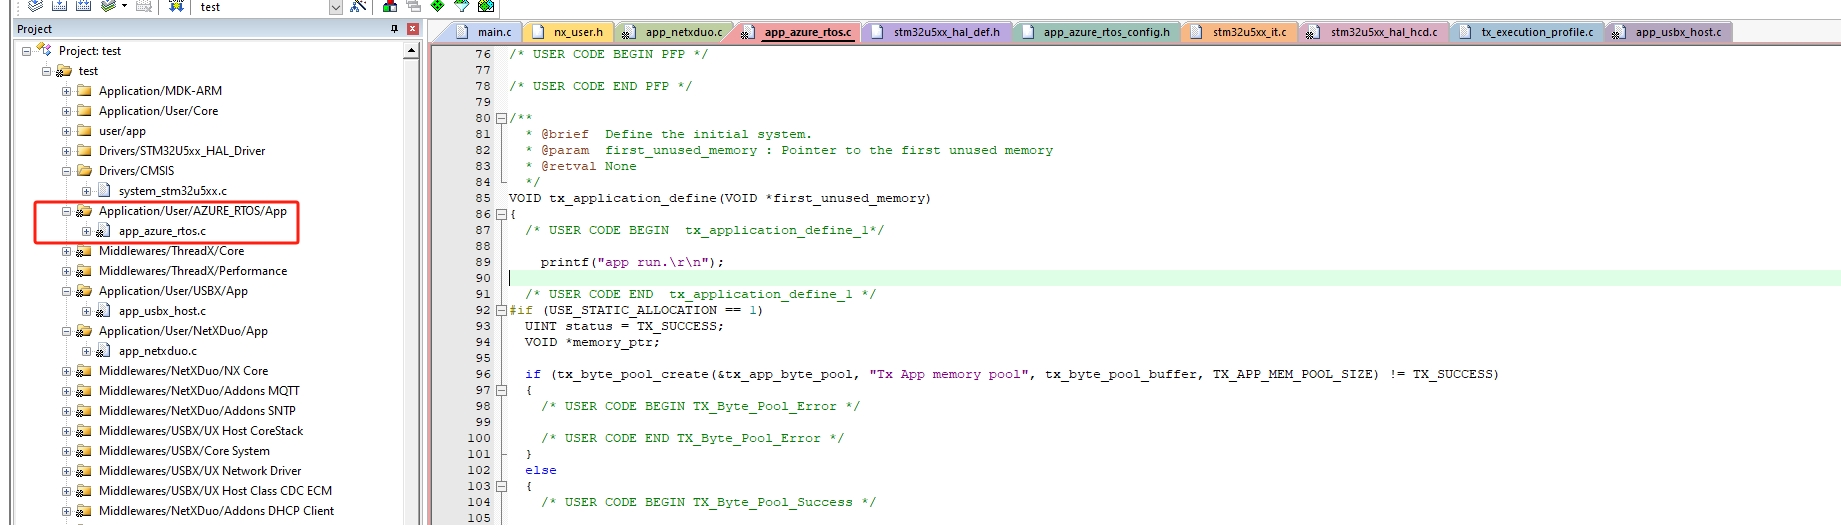Select app_usbx_host.c in project tree
This screenshot has width=1841, height=525.
[x=162, y=311]
